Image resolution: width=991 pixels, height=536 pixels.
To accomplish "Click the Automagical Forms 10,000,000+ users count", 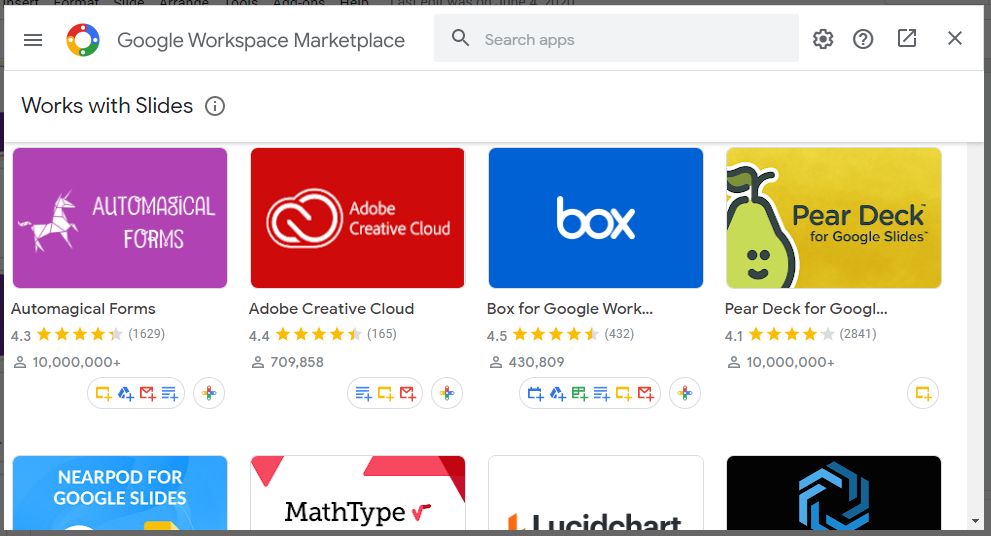I will [x=76, y=362].
